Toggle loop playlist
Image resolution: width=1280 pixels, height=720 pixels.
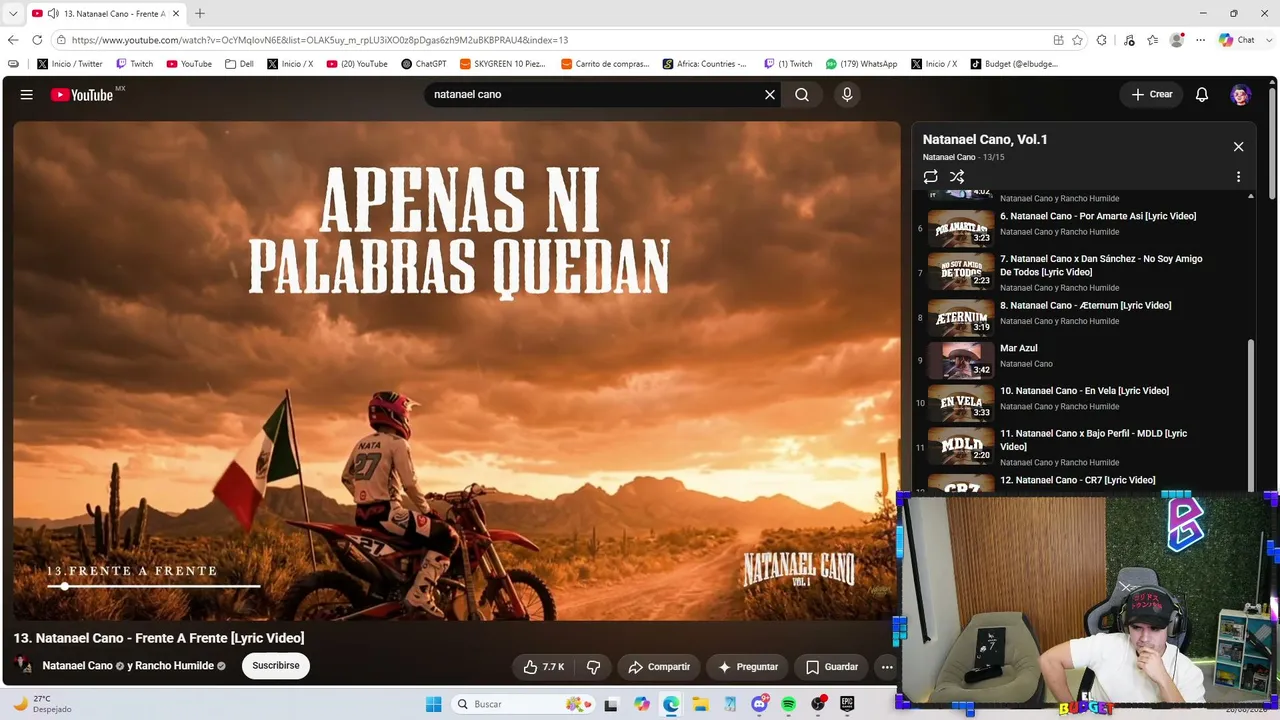pyautogui.click(x=931, y=177)
